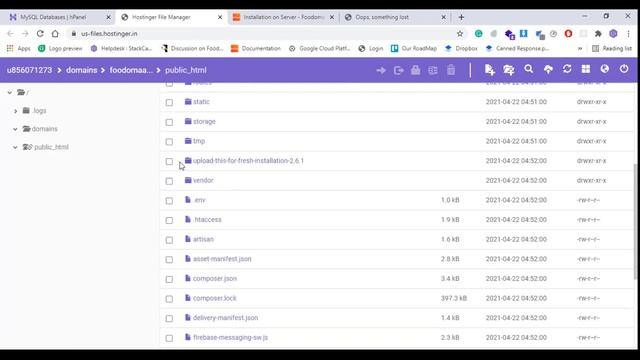
Task: Click the 397.3 kB size value
Action: (453, 298)
